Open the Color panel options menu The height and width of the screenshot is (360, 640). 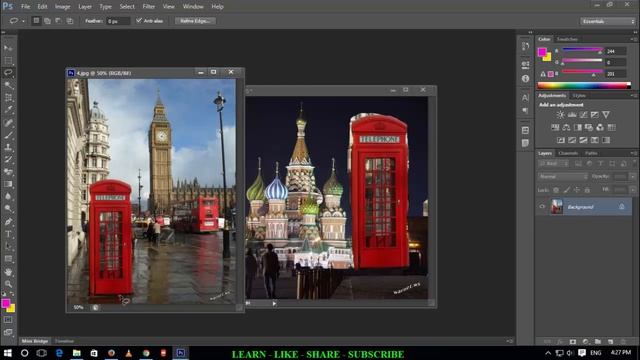[633, 39]
